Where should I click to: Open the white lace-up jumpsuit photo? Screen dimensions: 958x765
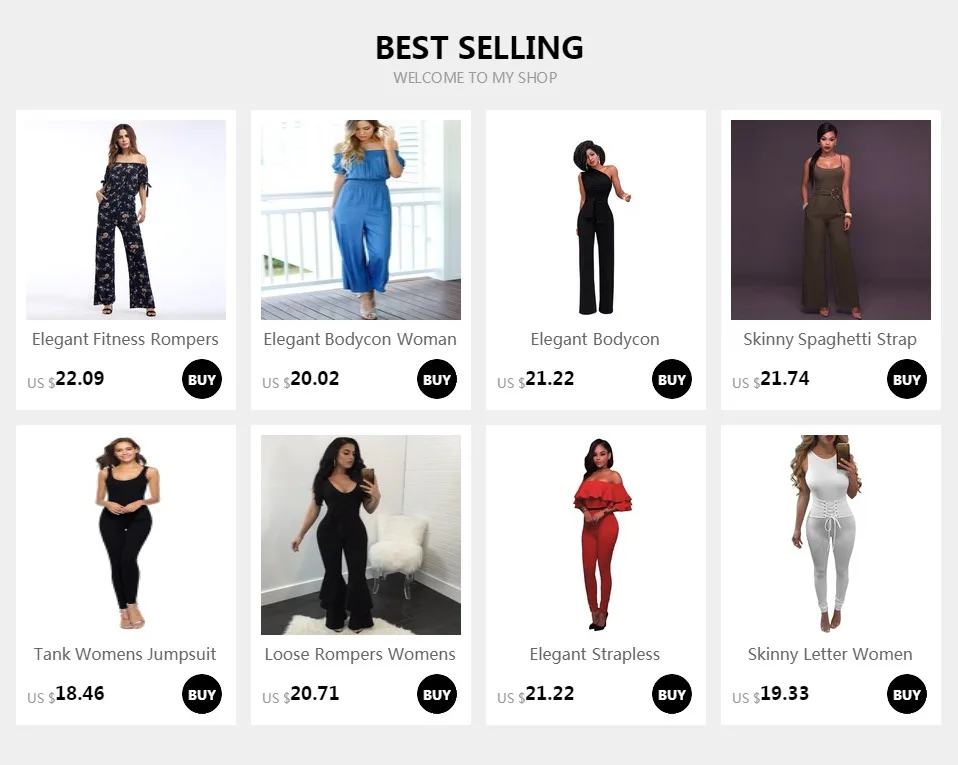pos(831,535)
